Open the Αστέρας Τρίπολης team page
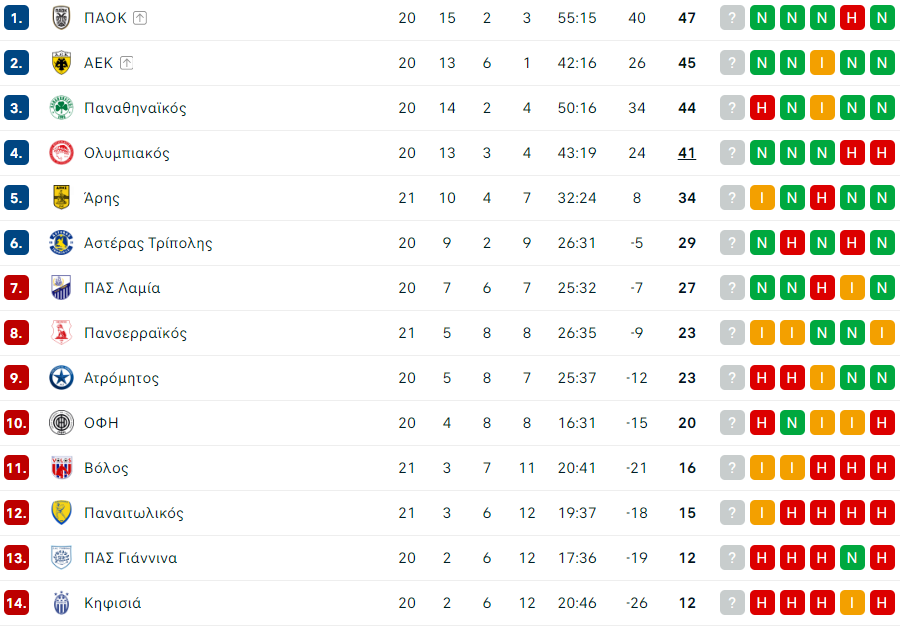900x626 pixels. pyautogui.click(x=148, y=243)
